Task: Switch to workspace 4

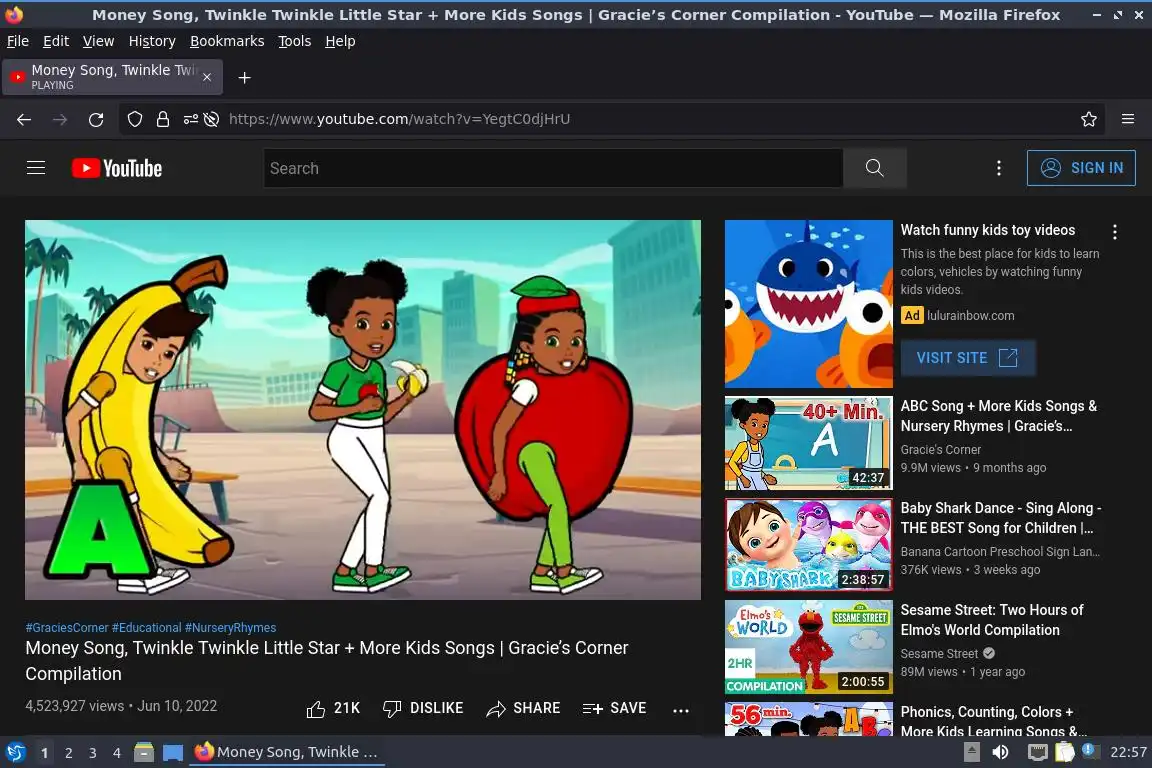Action: (117, 753)
